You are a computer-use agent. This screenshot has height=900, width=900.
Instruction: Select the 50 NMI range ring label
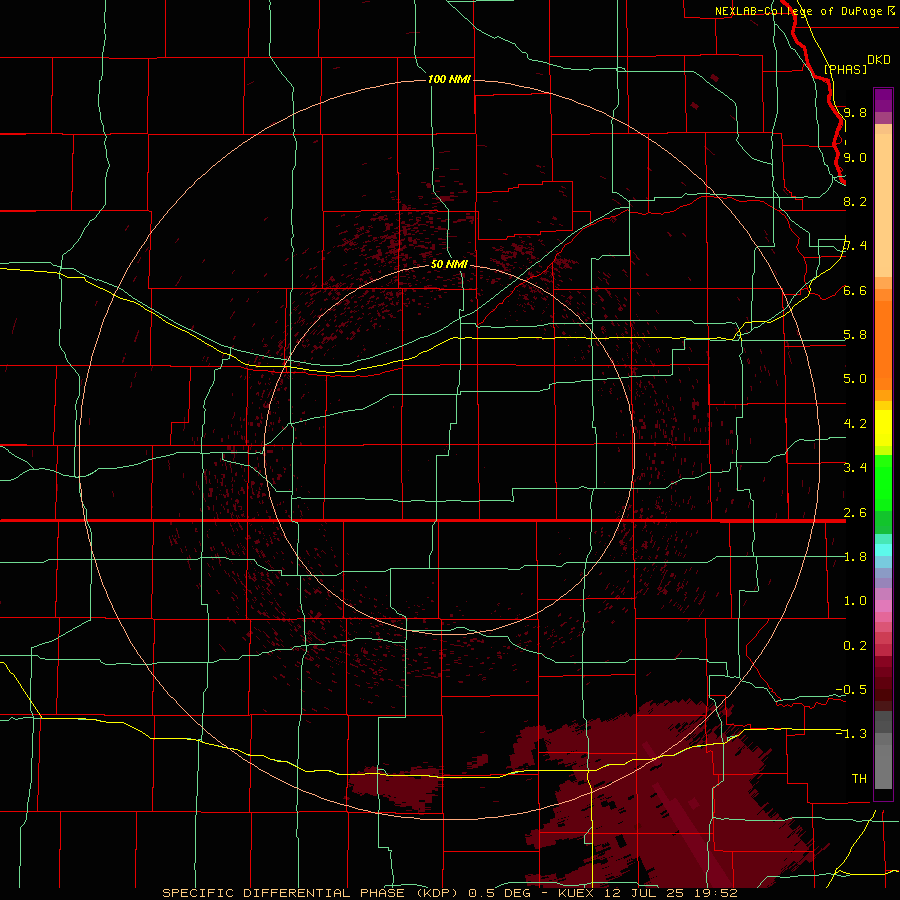click(x=449, y=264)
